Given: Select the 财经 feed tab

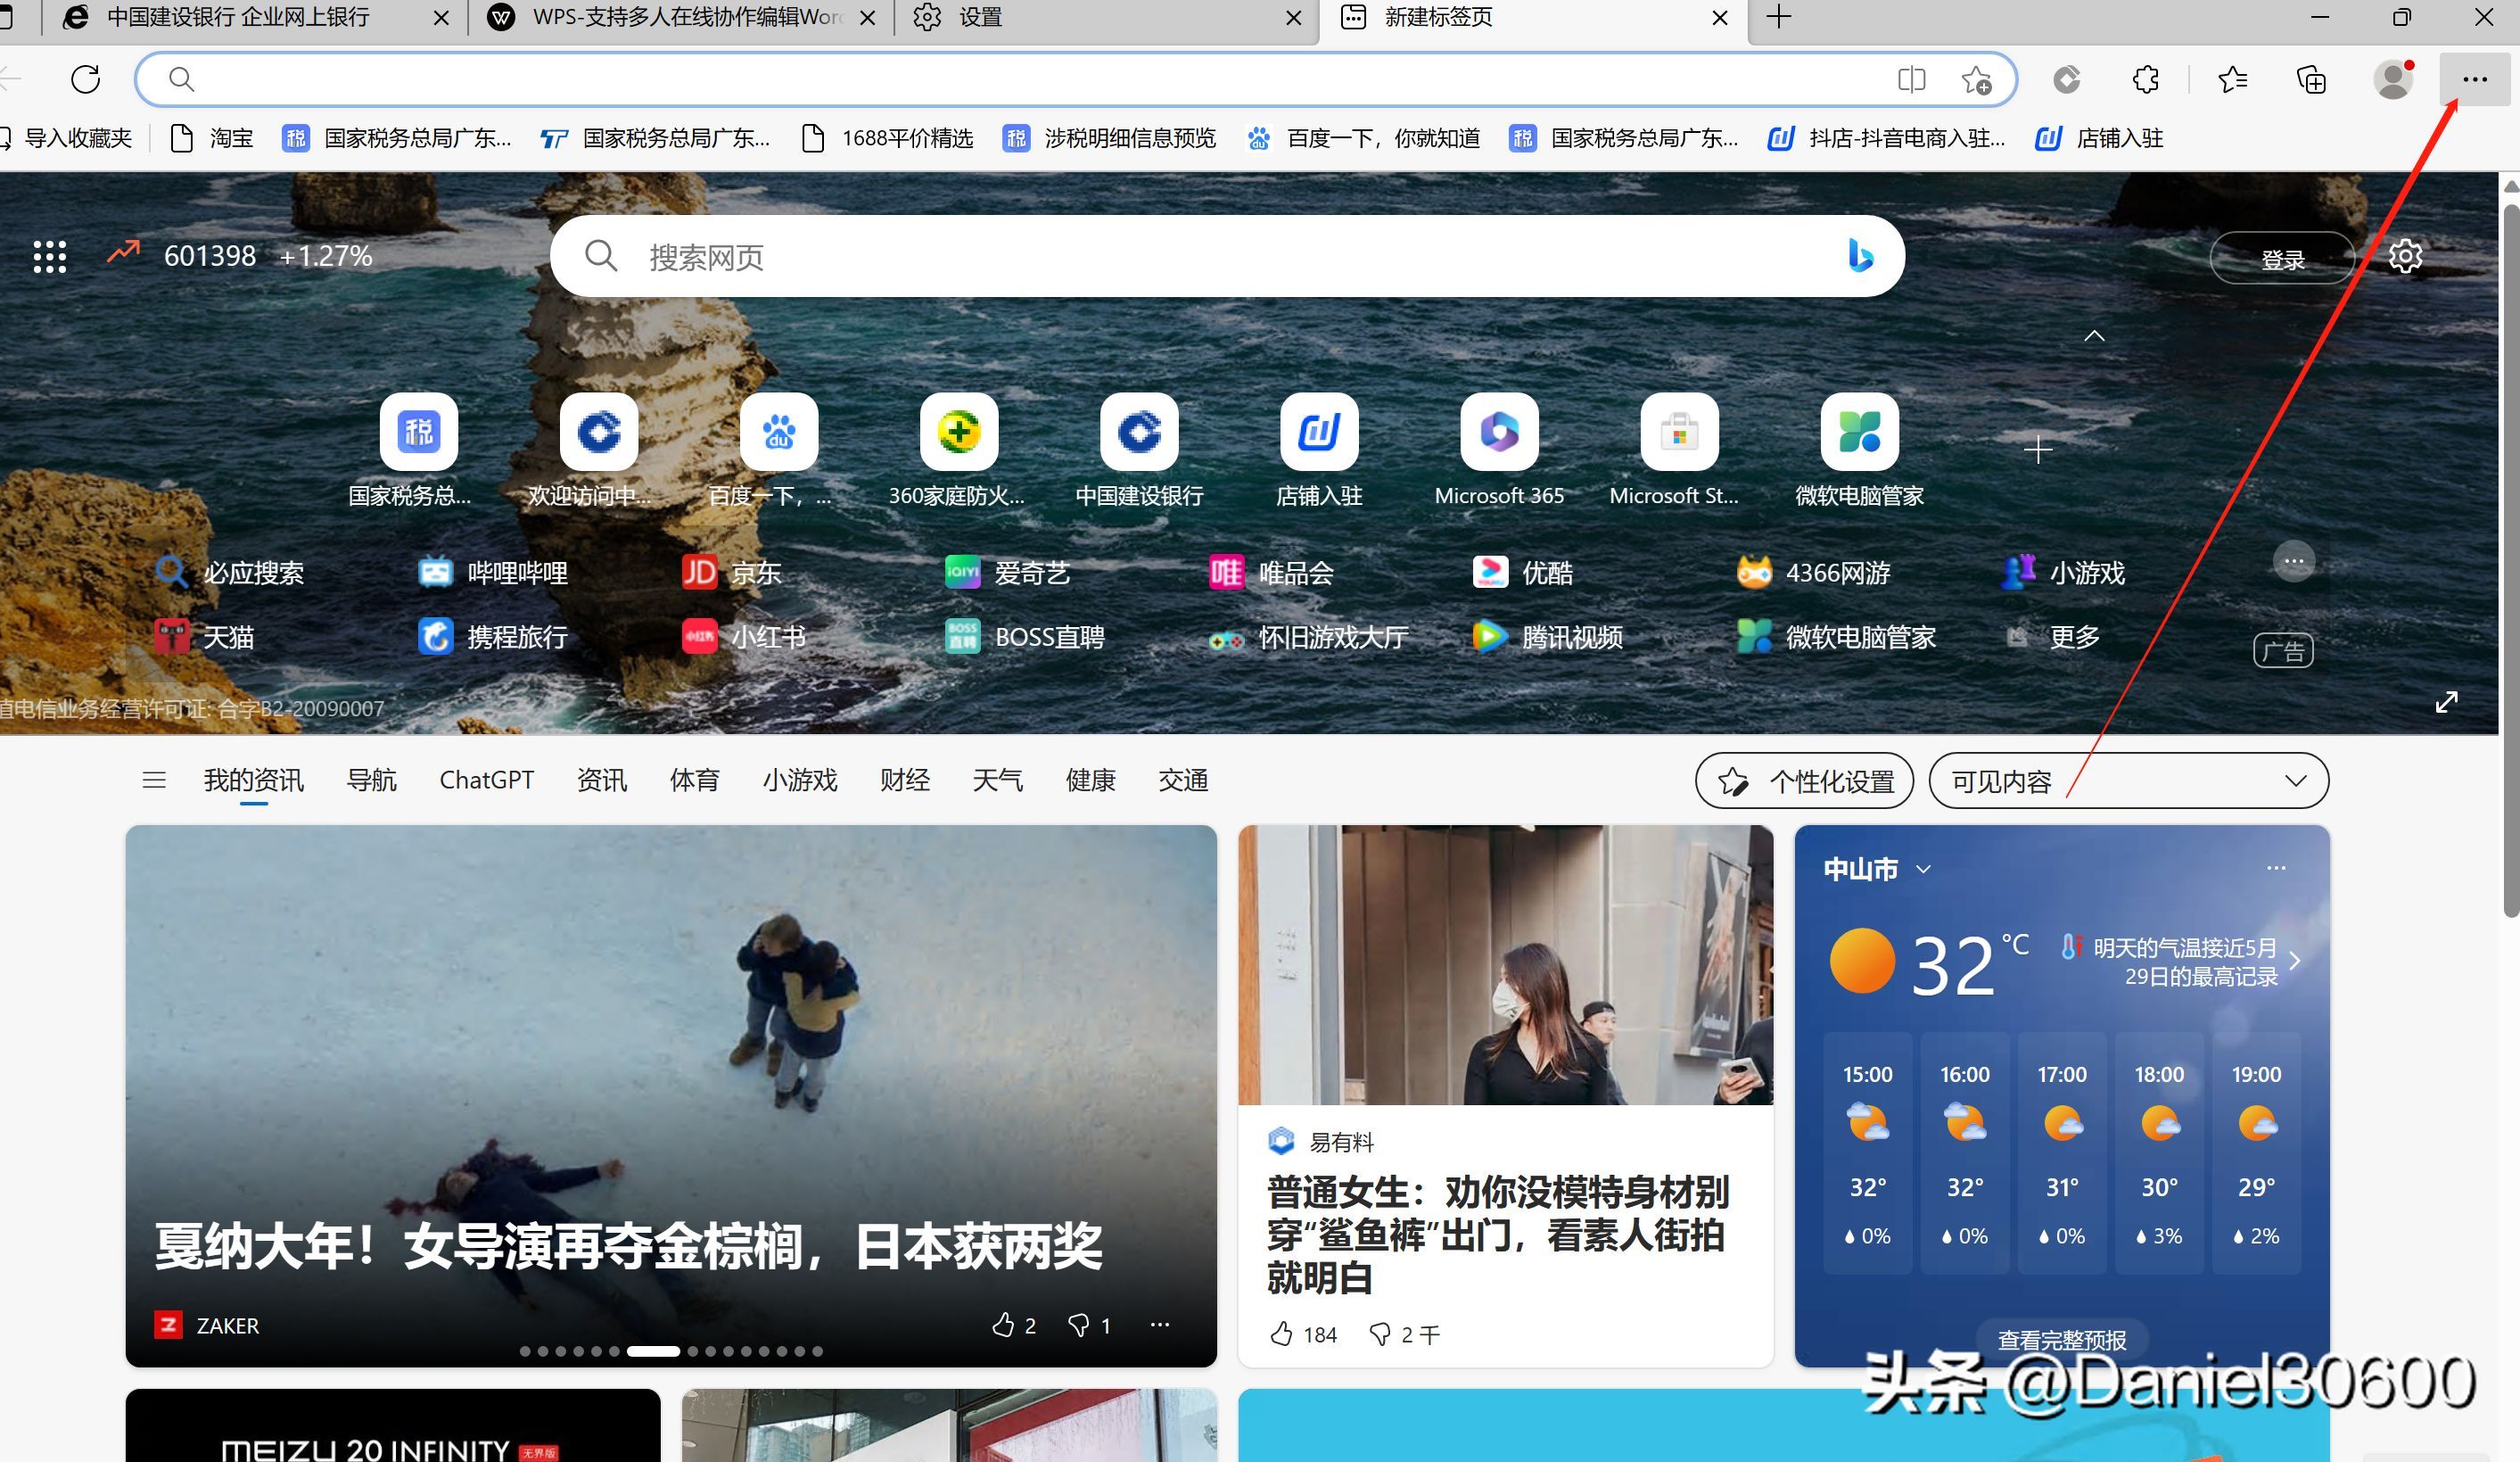Looking at the screenshot, I should 905,780.
